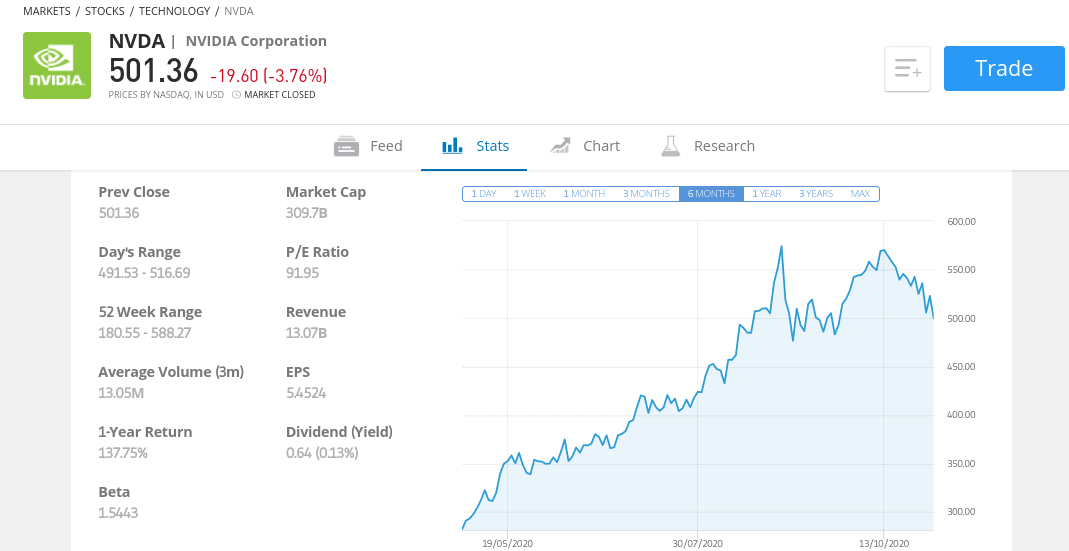Click the Chart tab arrow icon
The width and height of the screenshot is (1069, 551).
tap(560, 145)
